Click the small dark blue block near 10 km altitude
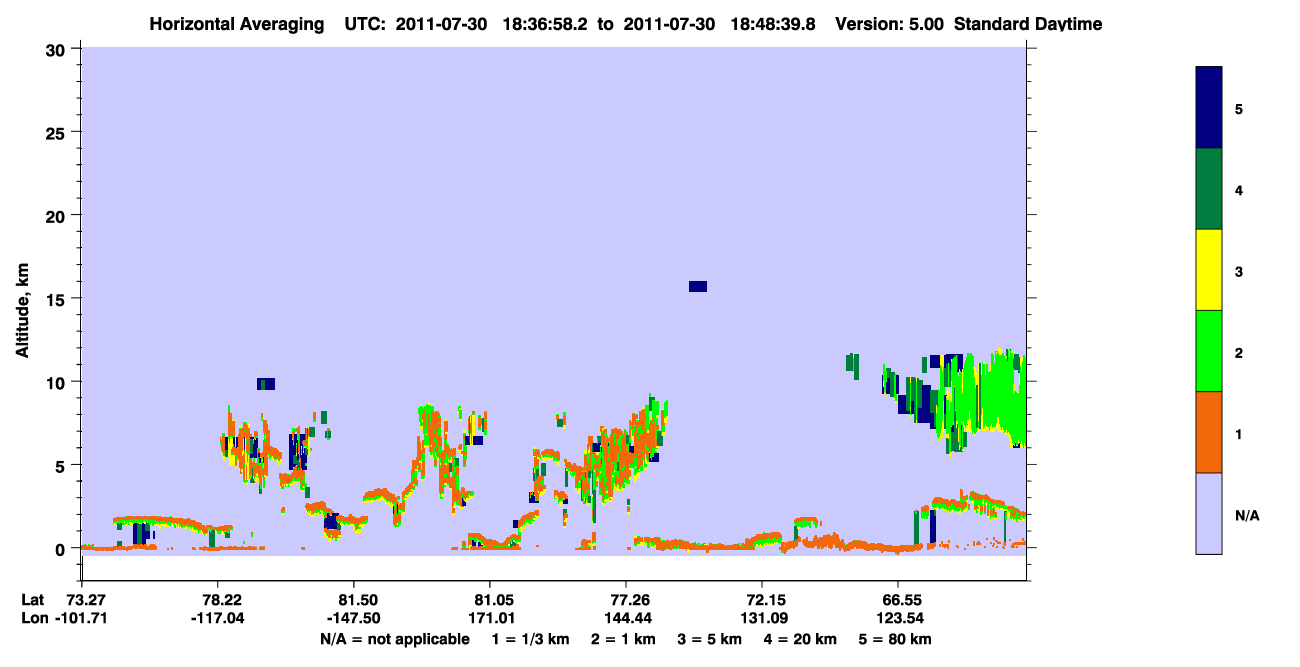Screen dimensions: 1300x667 (x=266, y=384)
